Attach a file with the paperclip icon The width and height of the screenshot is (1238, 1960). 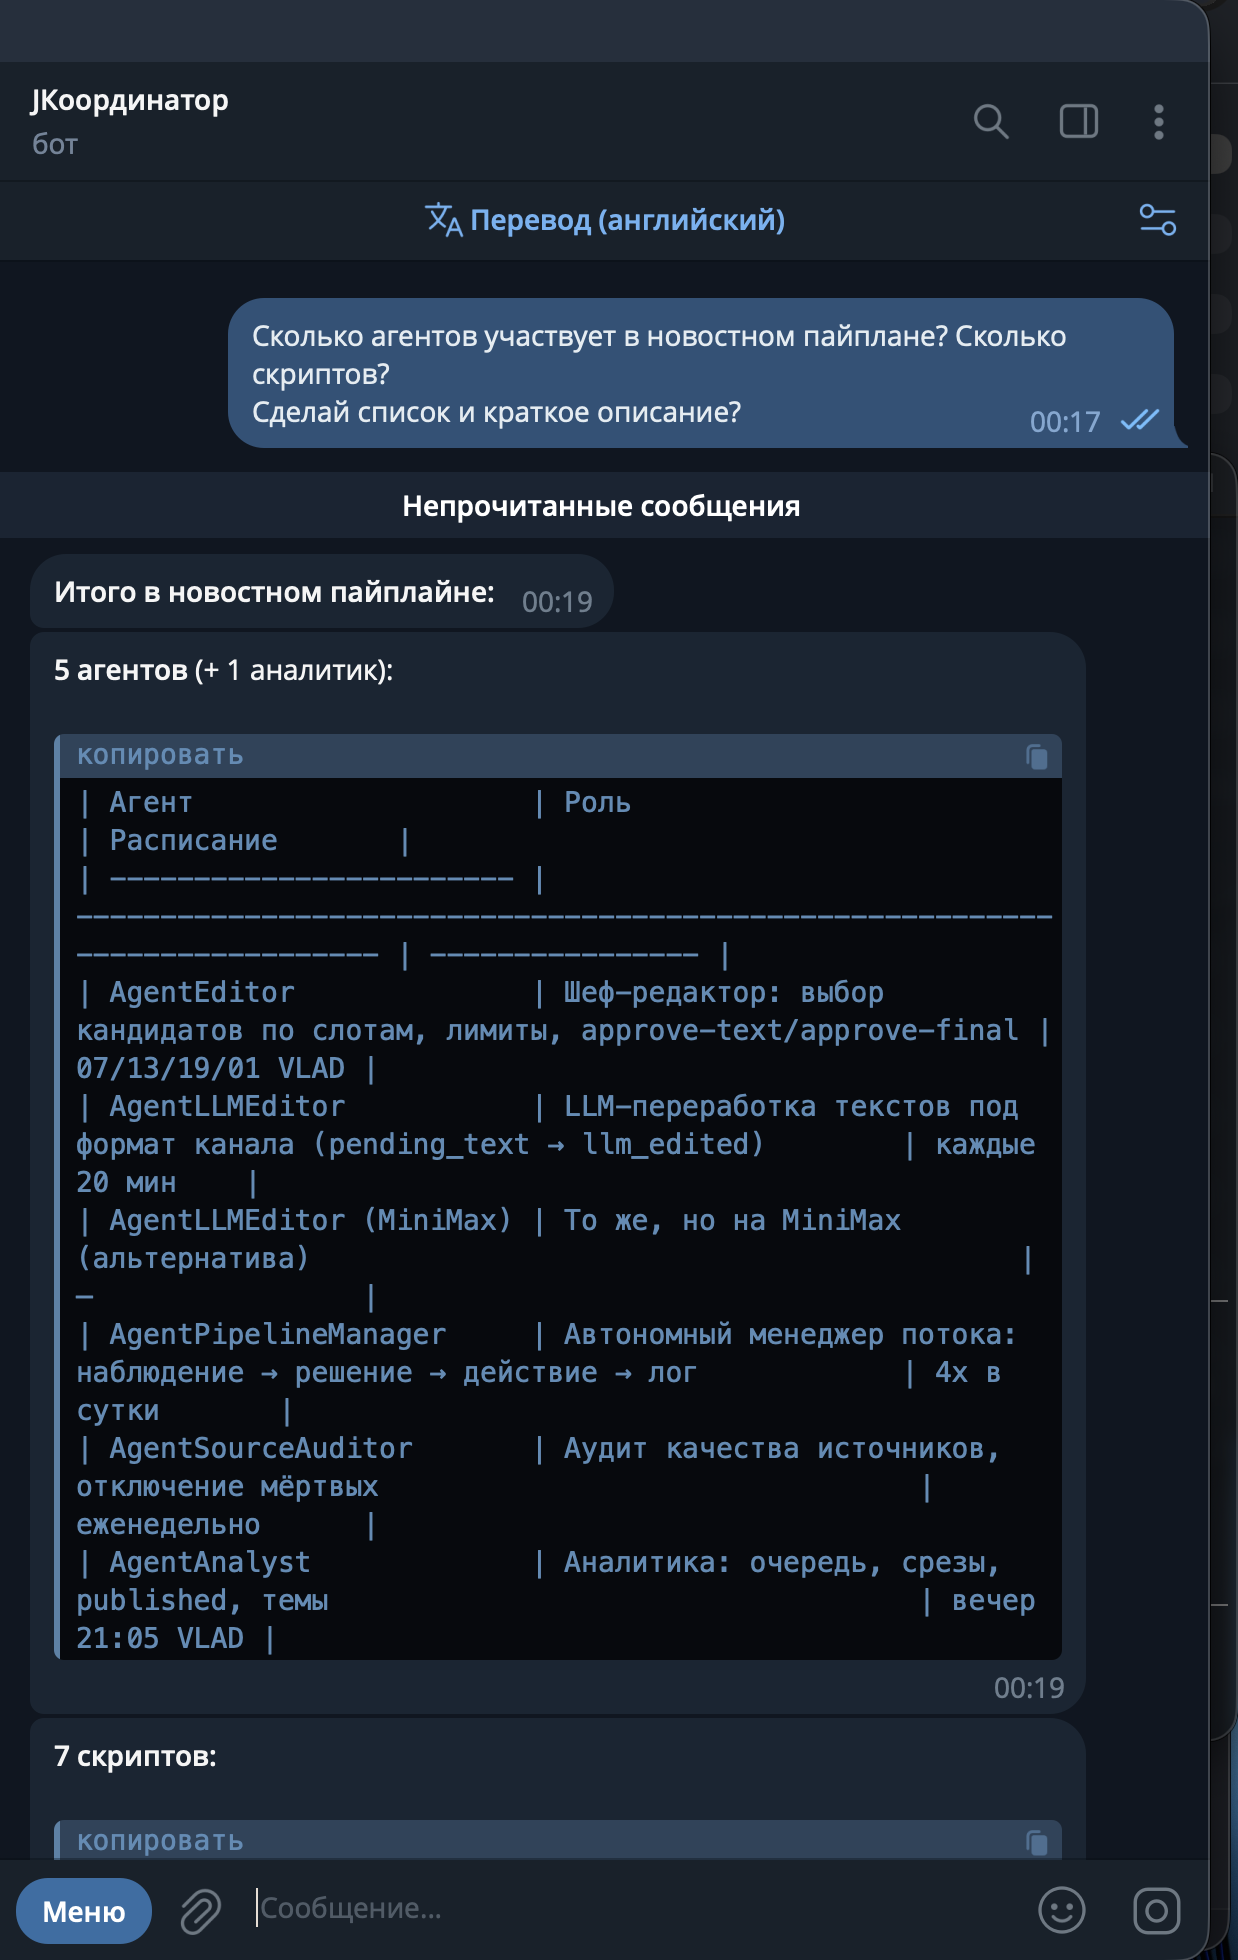point(201,1911)
